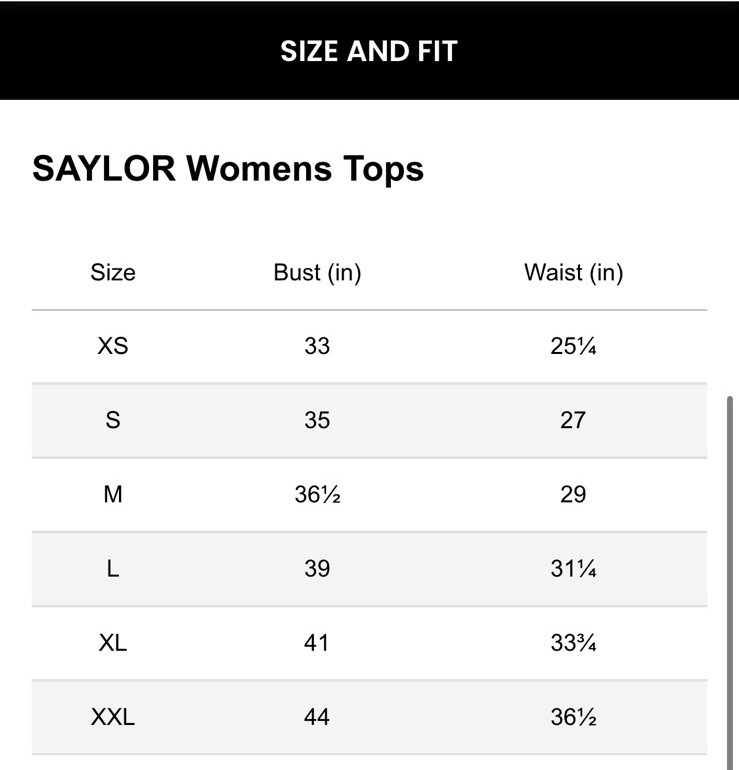The image size is (739, 770).
Task: Choose the M size row label
Action: click(x=113, y=494)
